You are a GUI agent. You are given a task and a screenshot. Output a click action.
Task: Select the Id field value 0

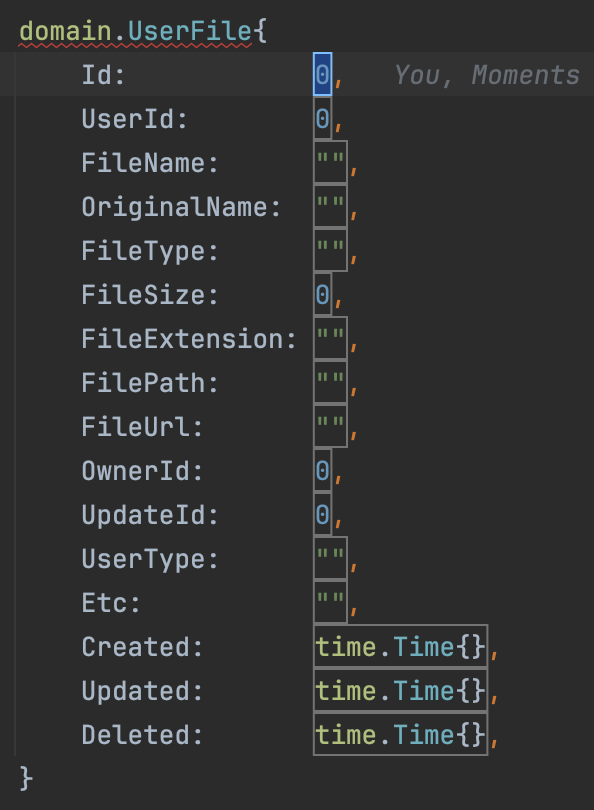[x=322, y=74]
